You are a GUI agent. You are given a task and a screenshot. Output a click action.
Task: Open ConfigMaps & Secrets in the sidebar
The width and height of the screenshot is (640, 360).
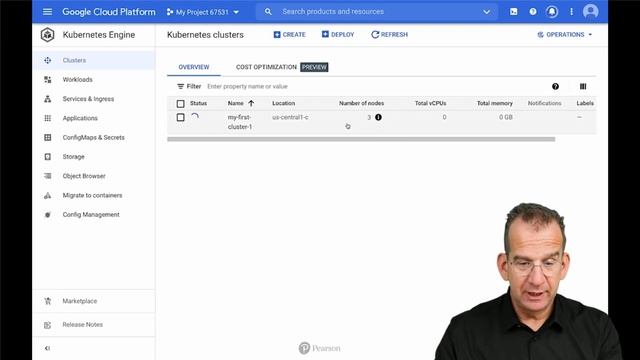point(93,138)
